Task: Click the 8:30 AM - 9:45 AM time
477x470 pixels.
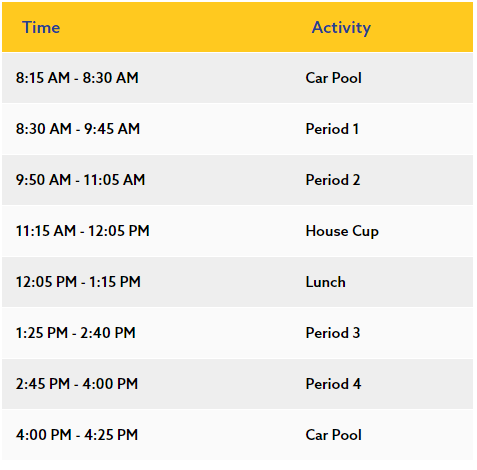Action: tap(78, 129)
